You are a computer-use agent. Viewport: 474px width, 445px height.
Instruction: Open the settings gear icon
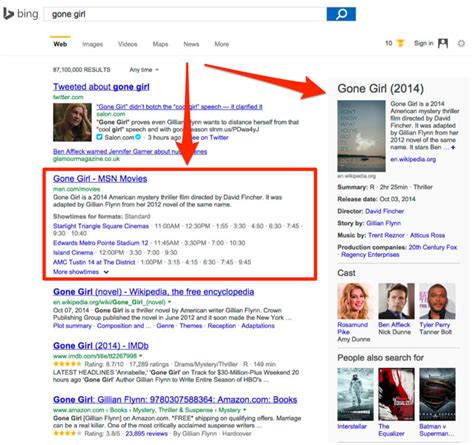click(461, 43)
